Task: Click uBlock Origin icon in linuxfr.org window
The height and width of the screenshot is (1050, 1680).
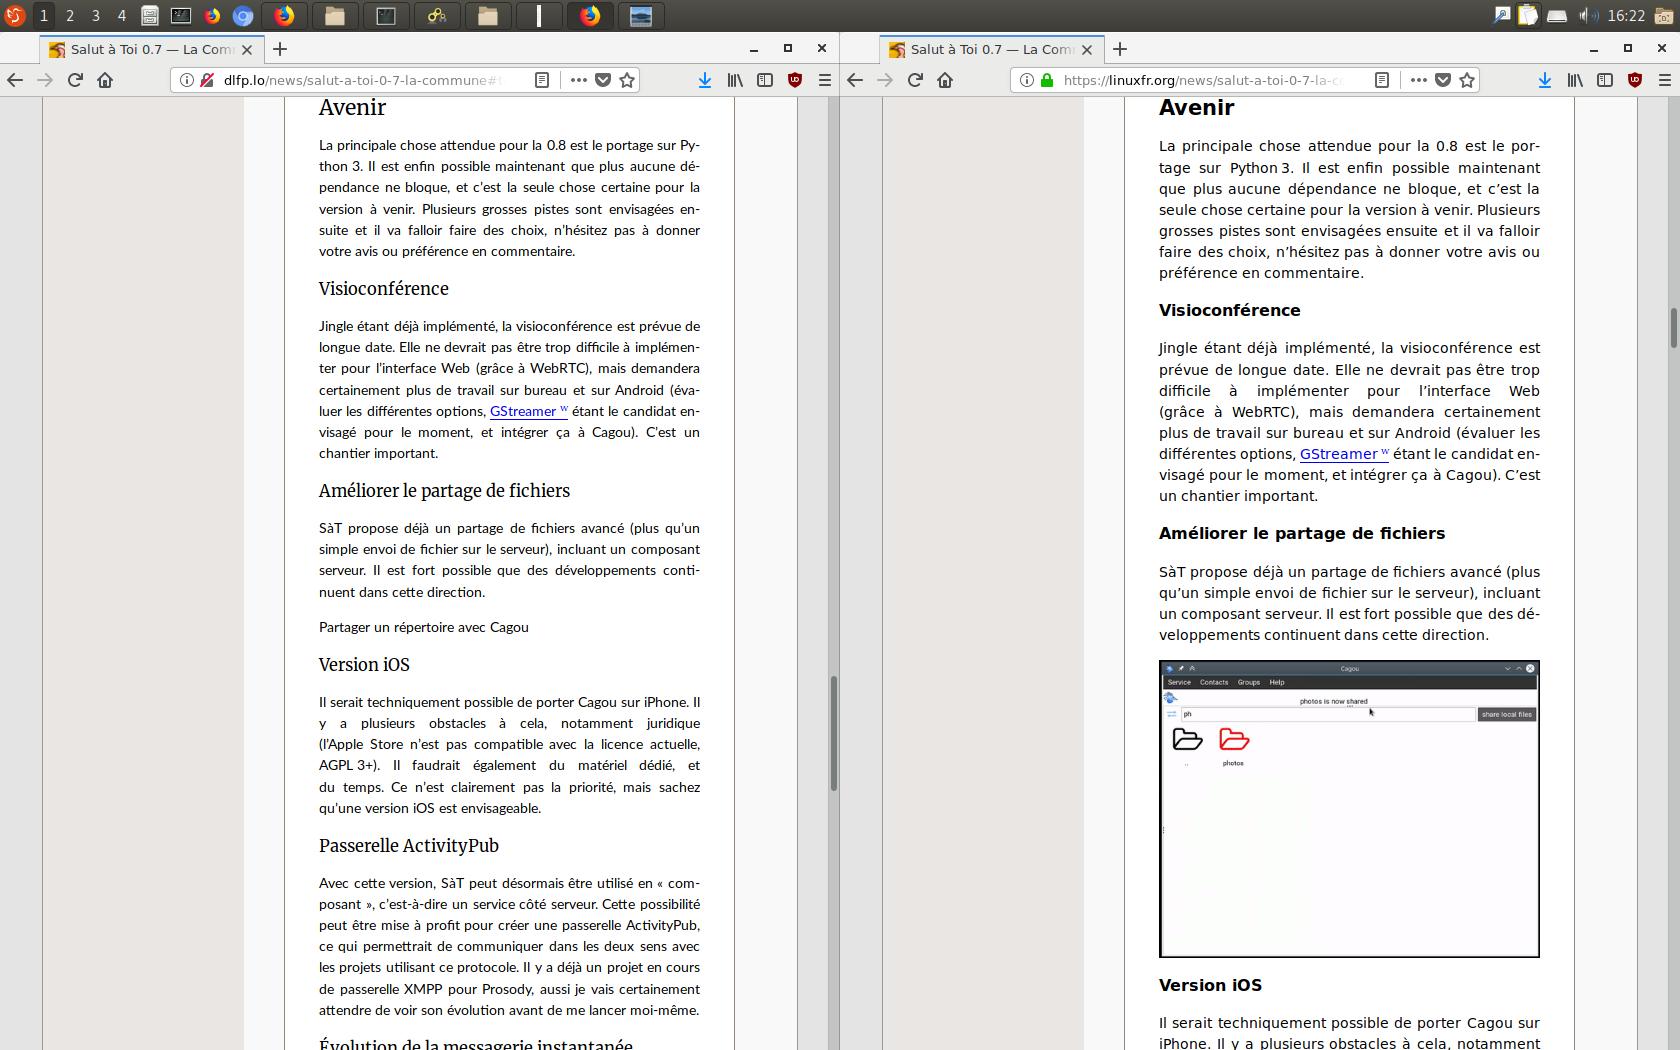Action: (1635, 80)
